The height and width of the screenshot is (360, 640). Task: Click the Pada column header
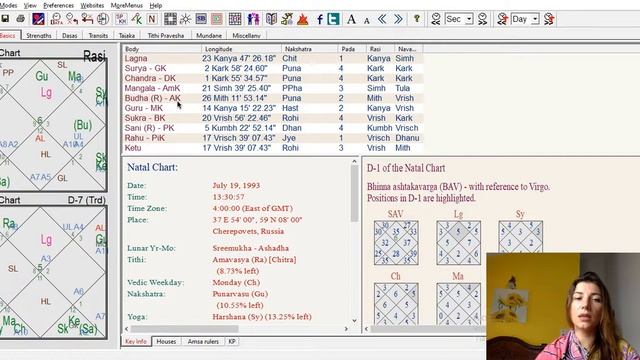click(352, 49)
